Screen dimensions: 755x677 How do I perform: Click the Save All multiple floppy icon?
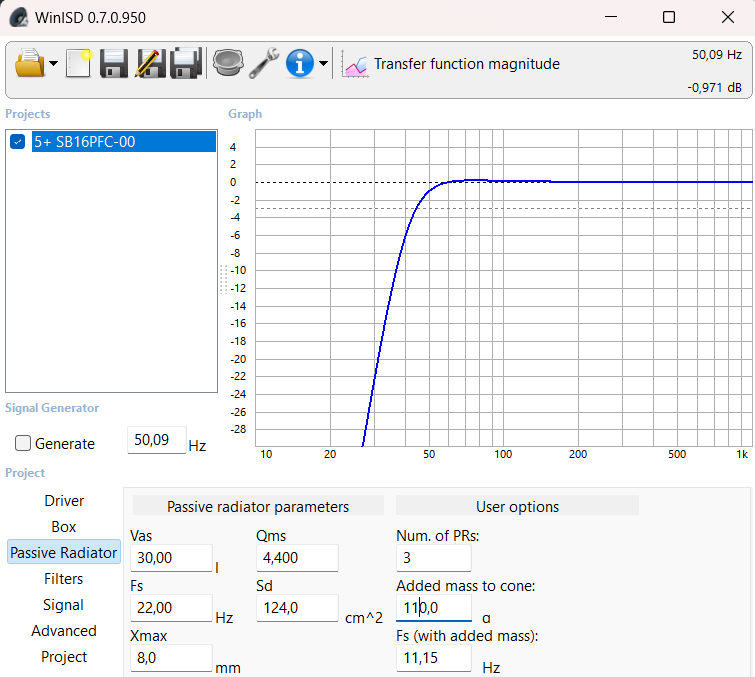point(186,63)
